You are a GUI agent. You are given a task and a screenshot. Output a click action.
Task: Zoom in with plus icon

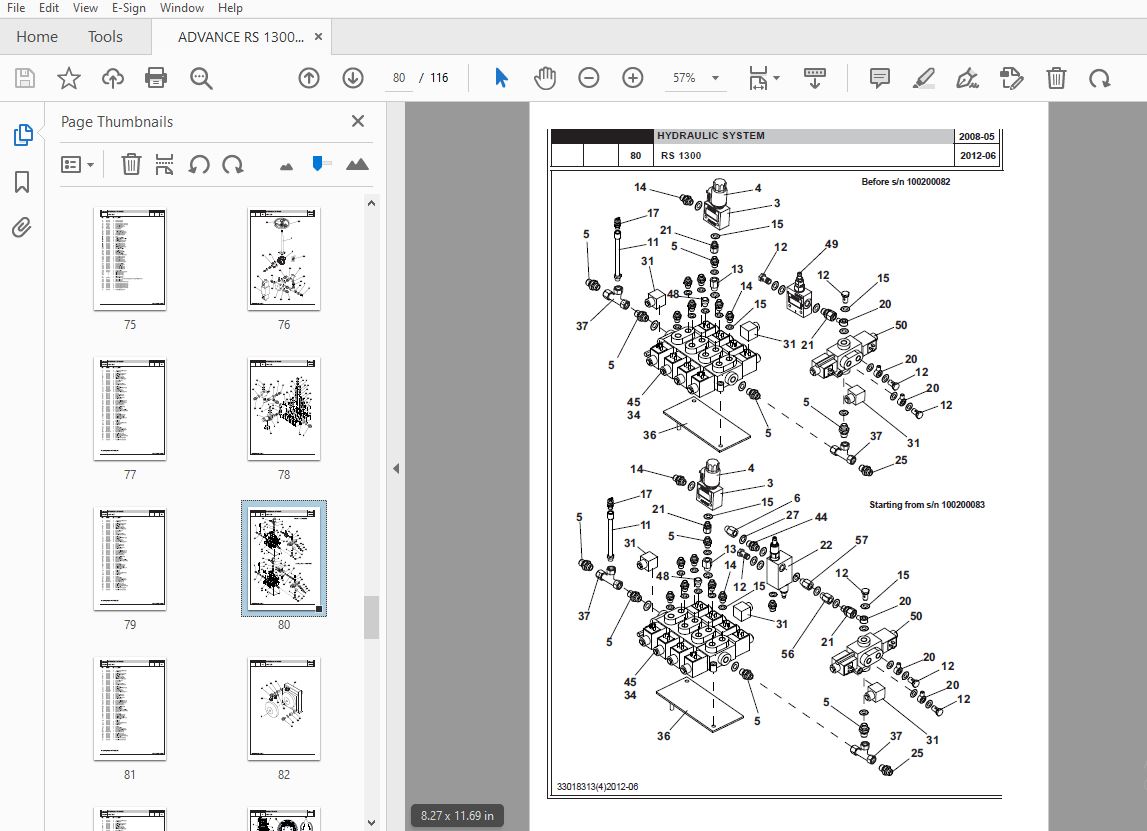coord(633,78)
